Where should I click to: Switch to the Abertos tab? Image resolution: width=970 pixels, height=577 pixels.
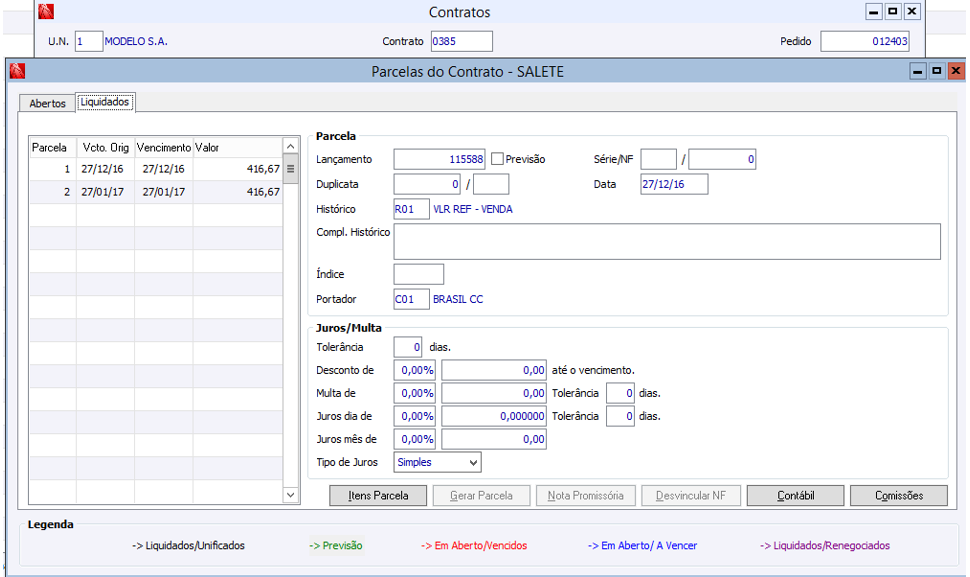click(x=47, y=103)
